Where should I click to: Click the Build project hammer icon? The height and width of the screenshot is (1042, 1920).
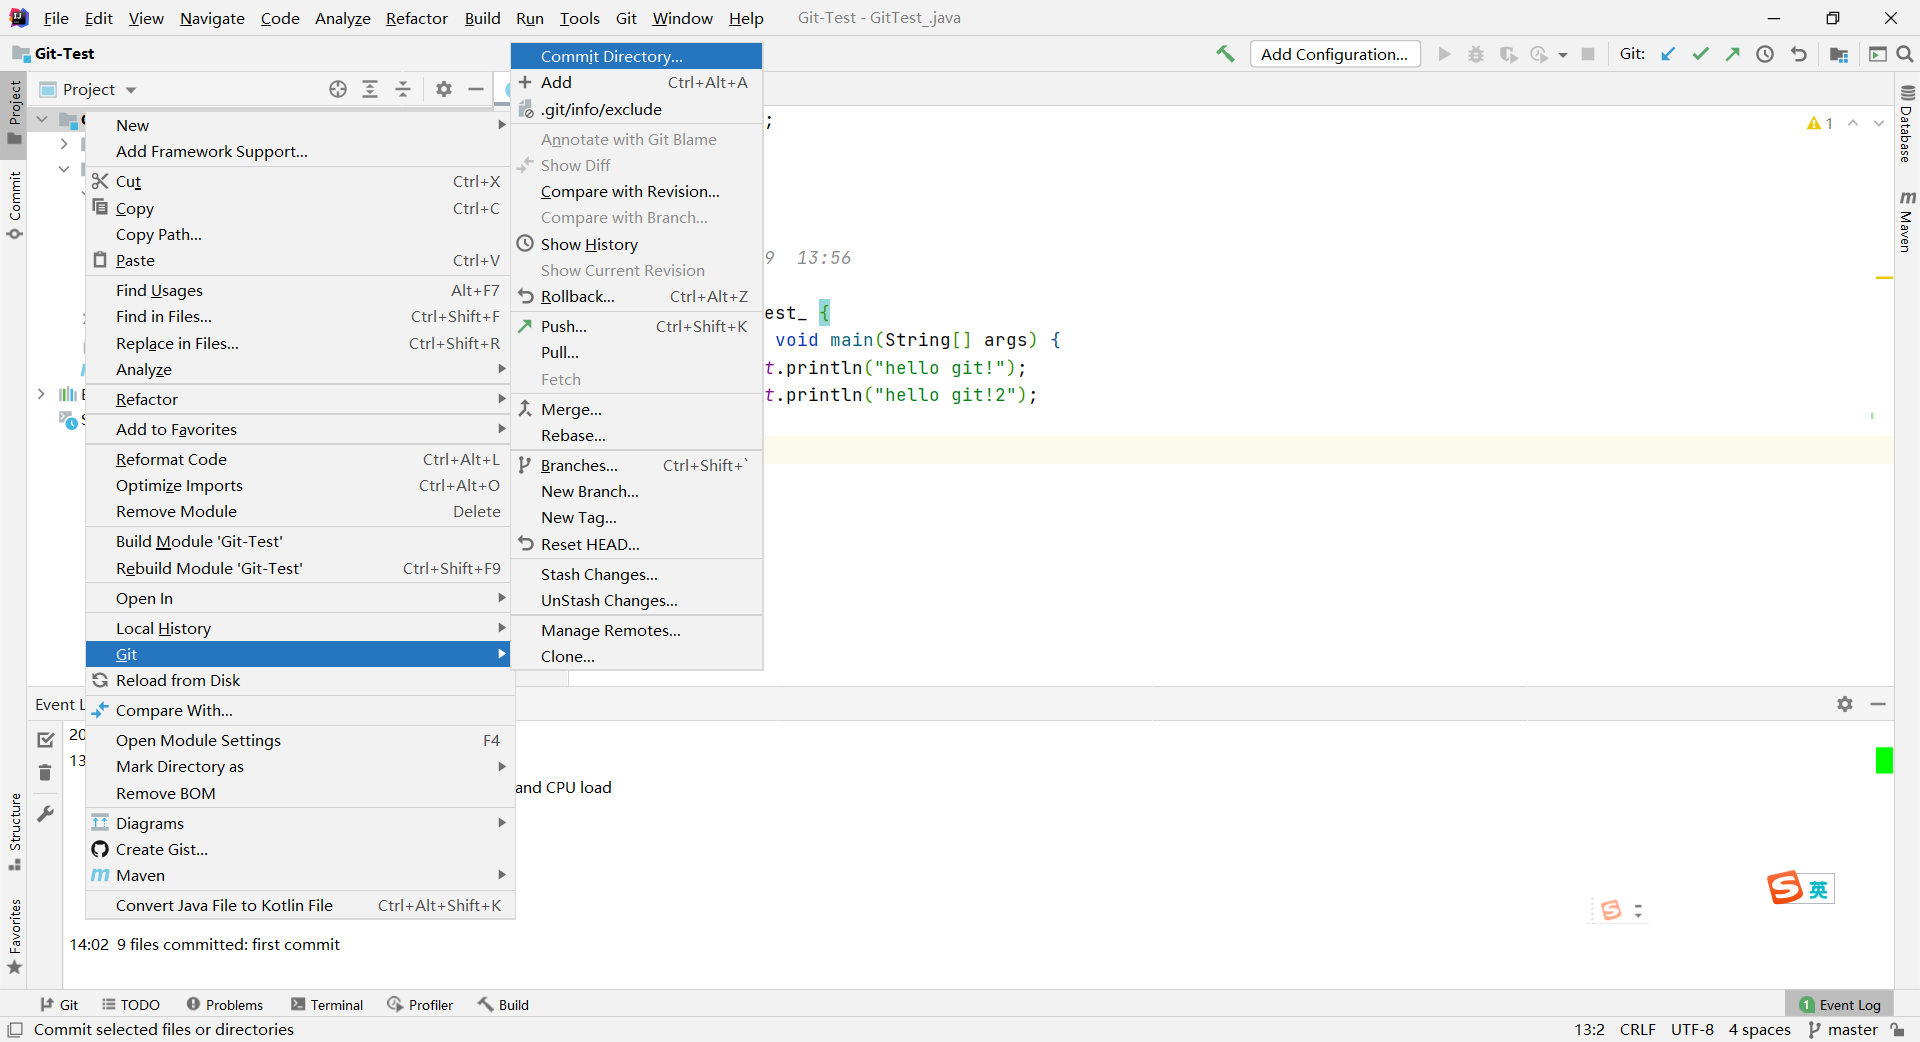(x=1225, y=54)
